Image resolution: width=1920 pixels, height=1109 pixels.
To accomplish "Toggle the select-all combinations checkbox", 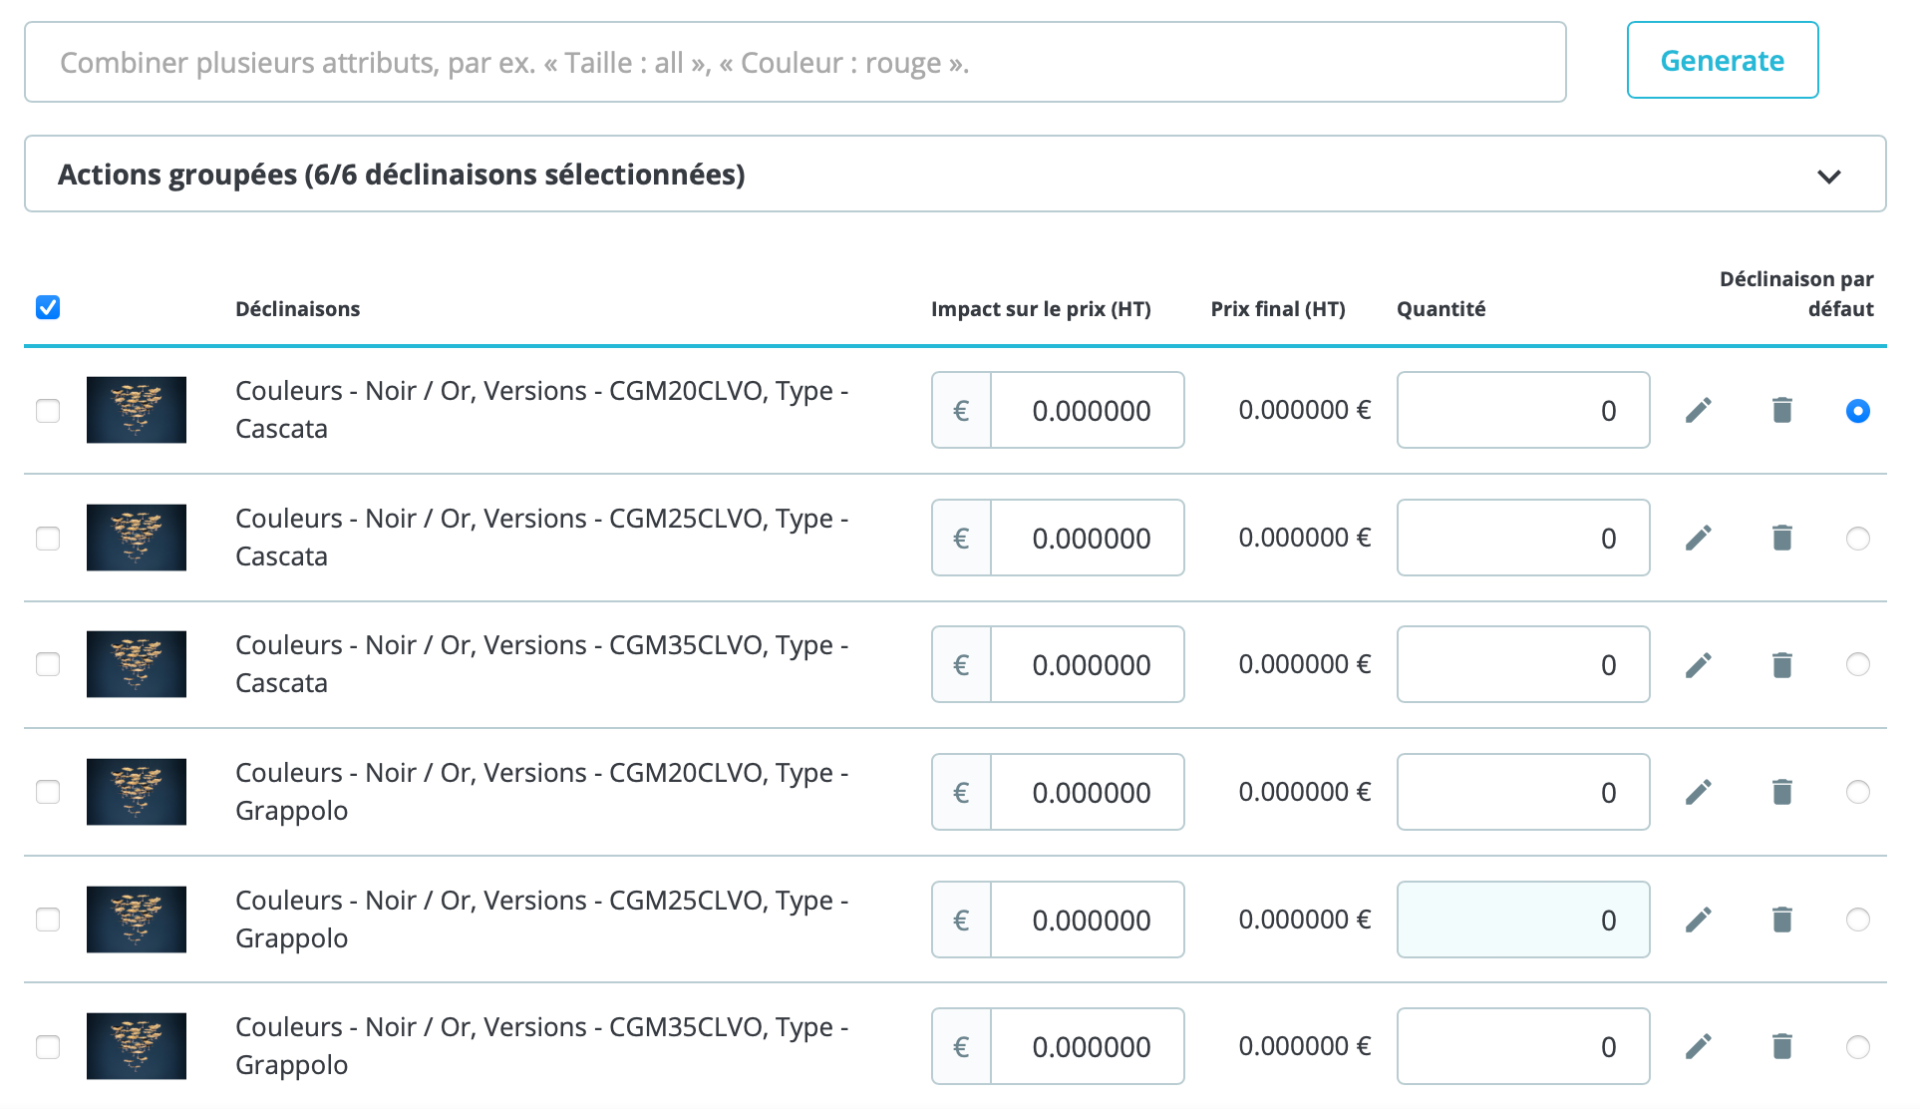I will pyautogui.click(x=48, y=307).
